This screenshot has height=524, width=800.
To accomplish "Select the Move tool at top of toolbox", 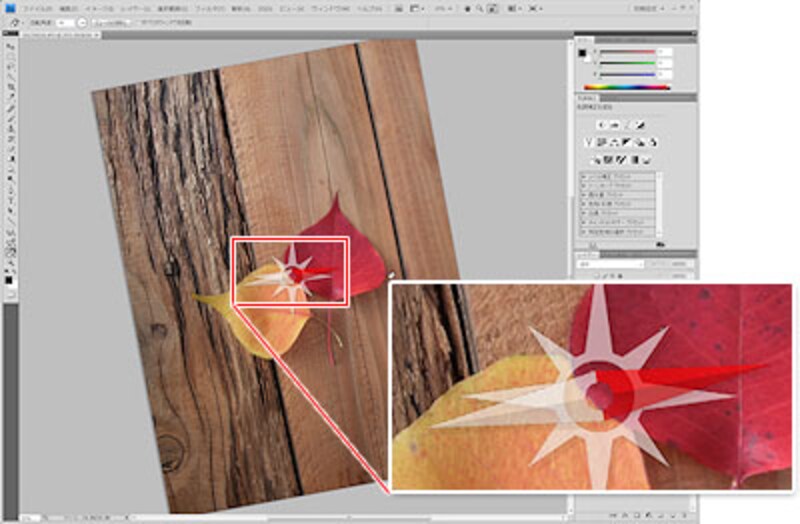I will coord(9,46).
